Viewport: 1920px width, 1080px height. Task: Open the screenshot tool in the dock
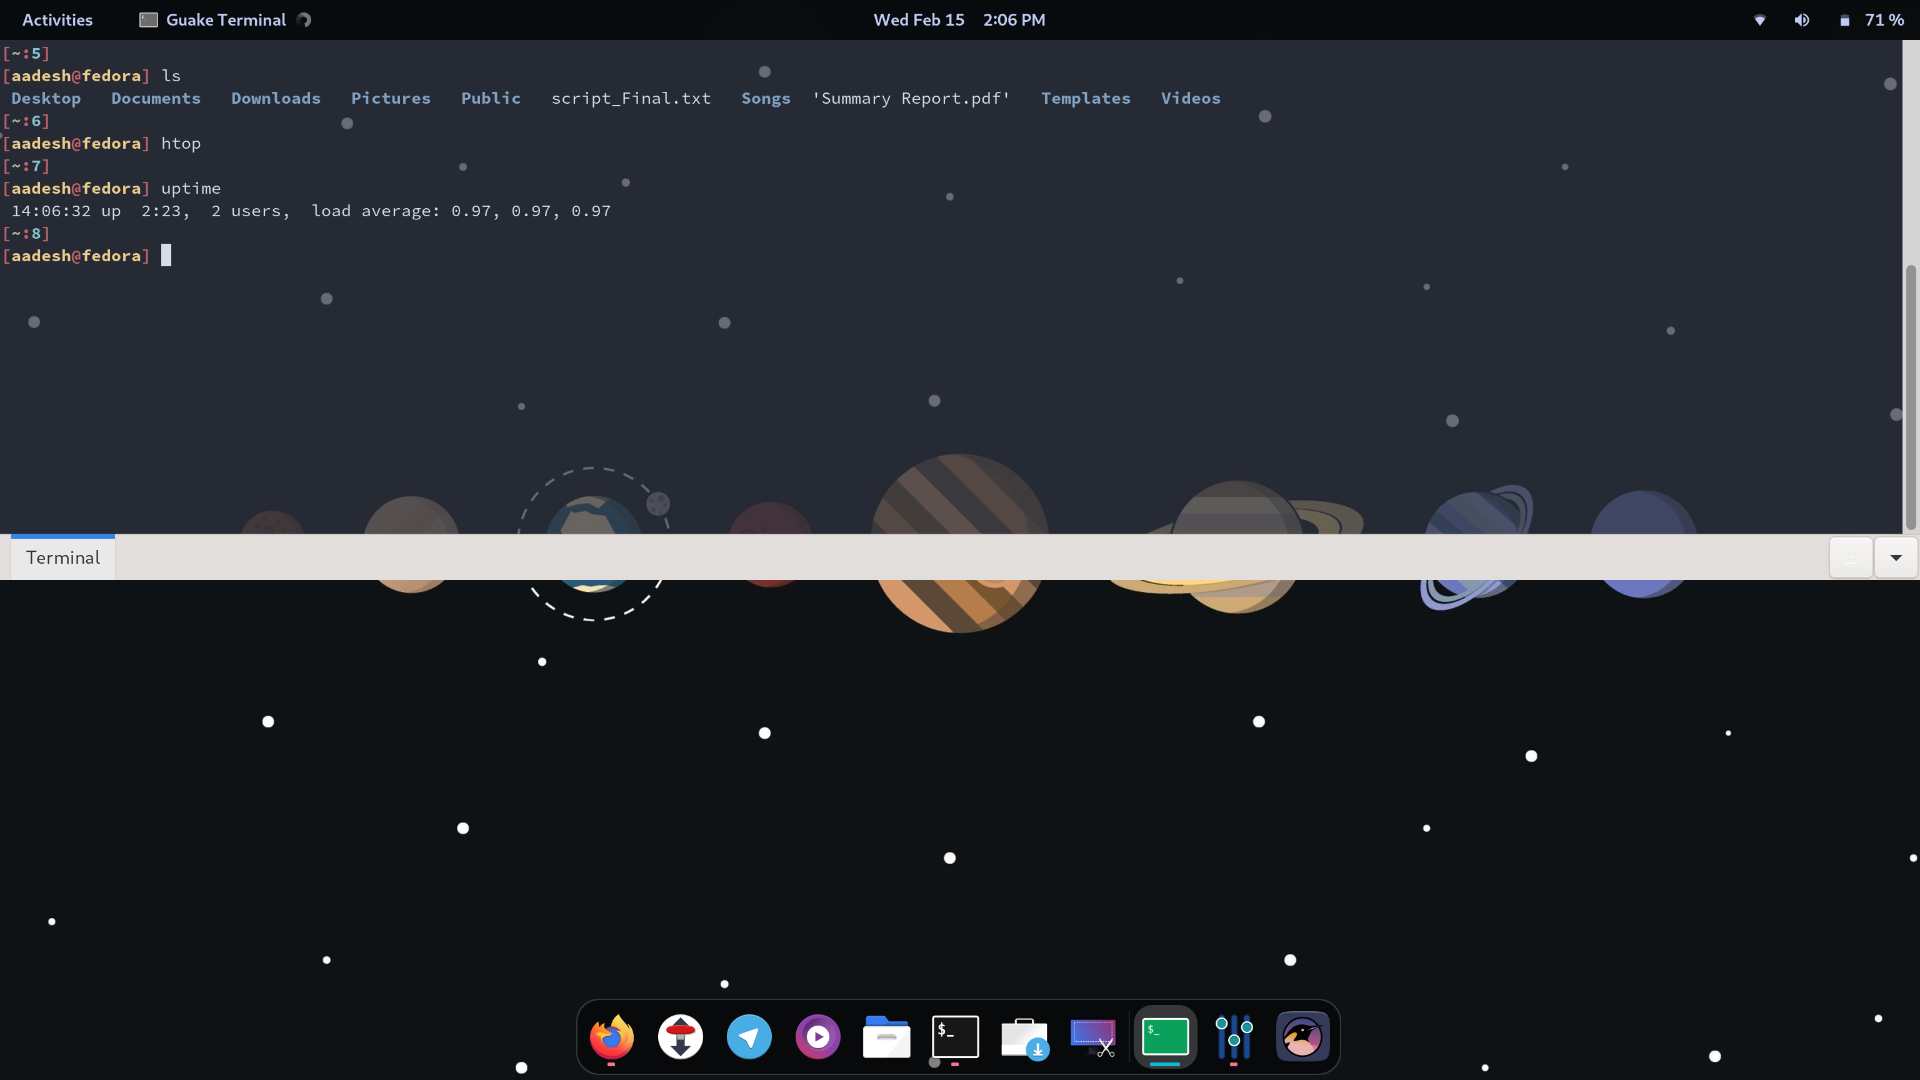pos(1092,1037)
